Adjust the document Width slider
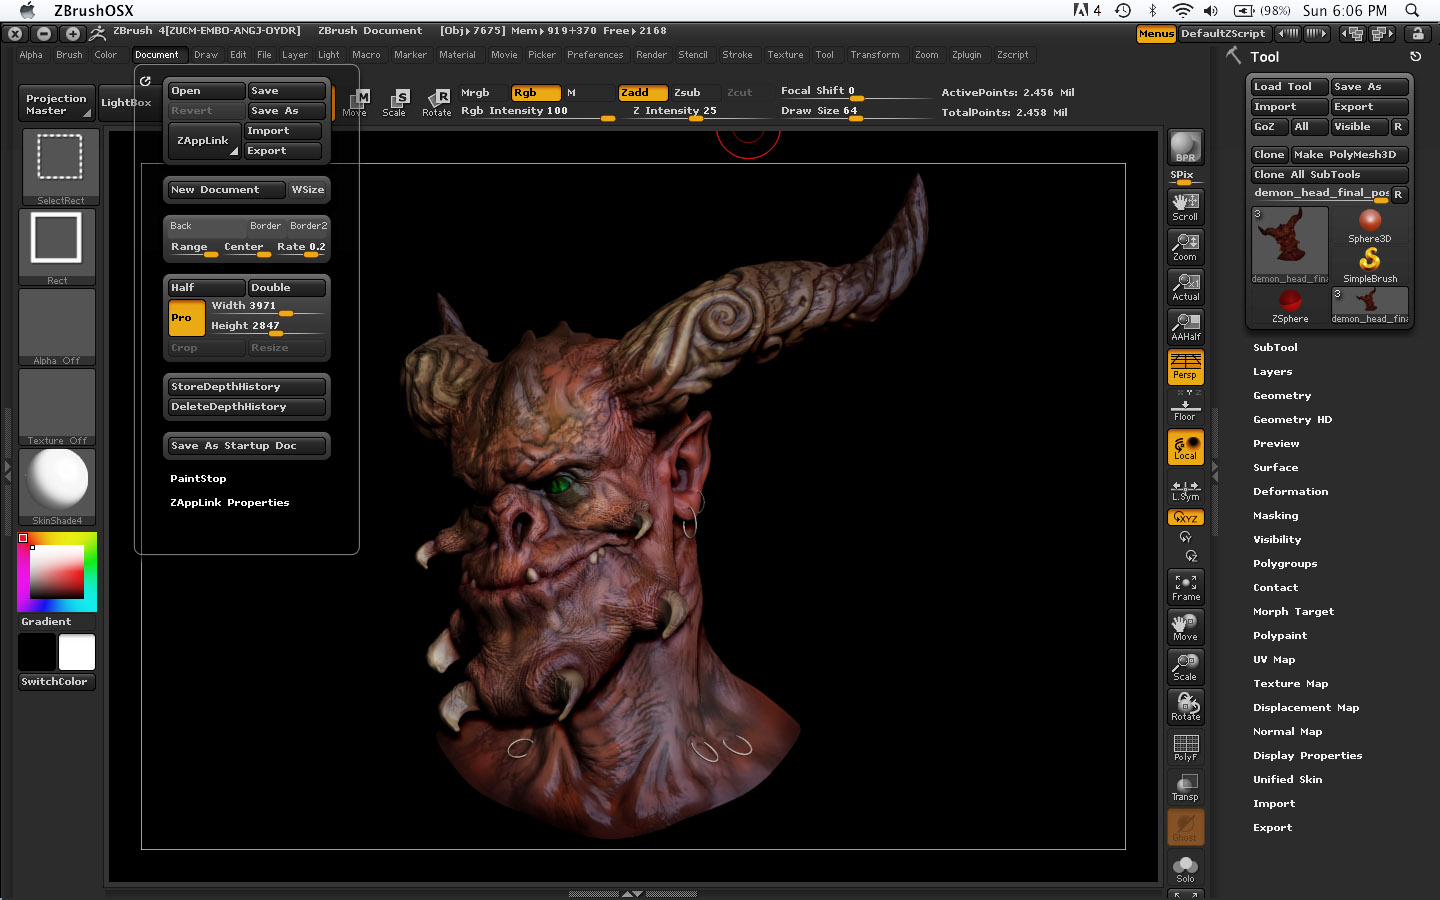 click(x=267, y=307)
